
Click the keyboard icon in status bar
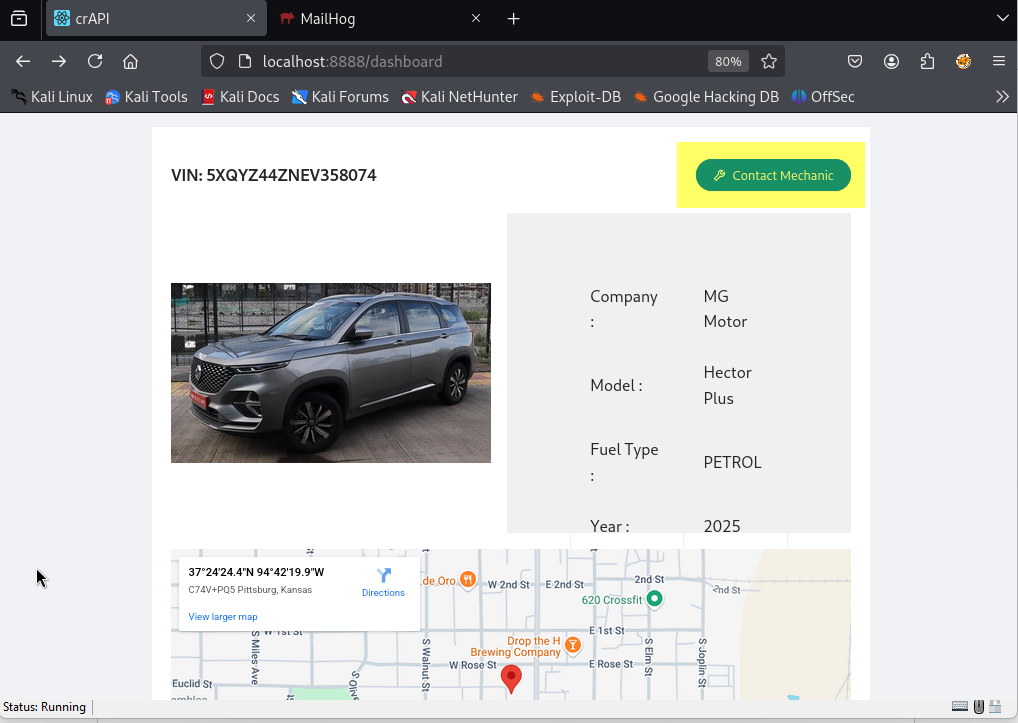960,706
